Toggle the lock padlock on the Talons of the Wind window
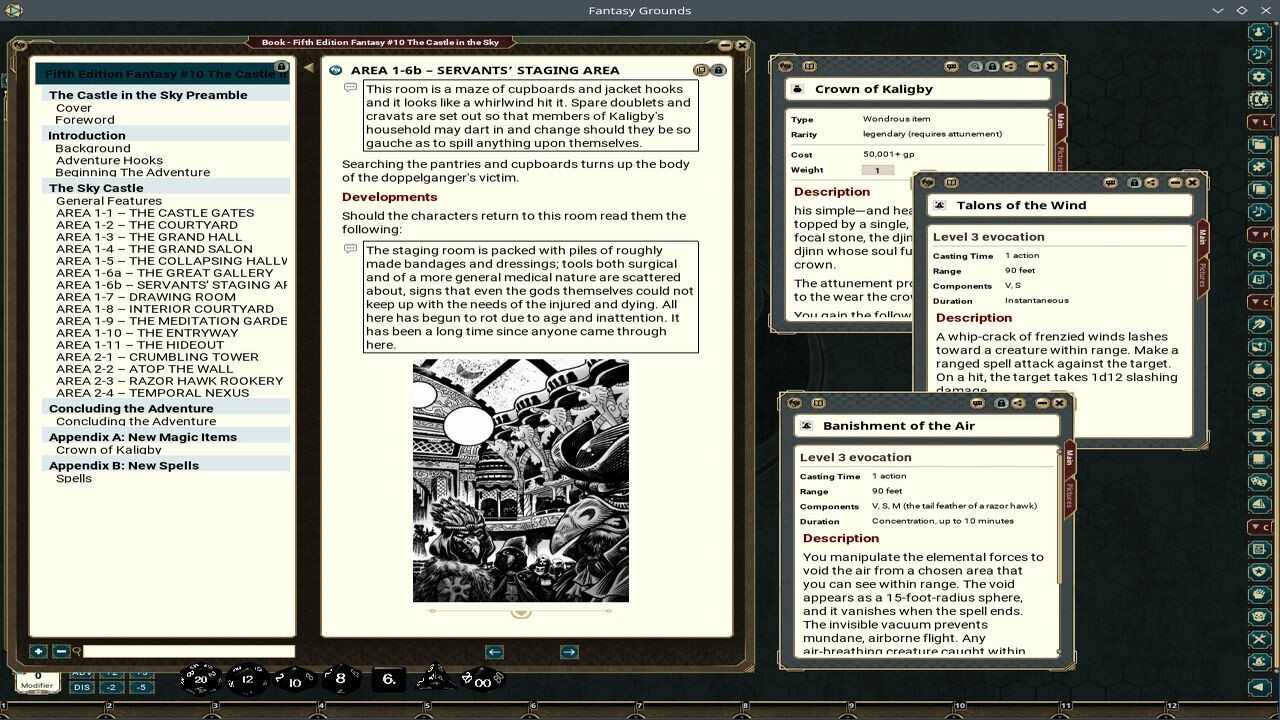The height and width of the screenshot is (720, 1280). [1134, 182]
